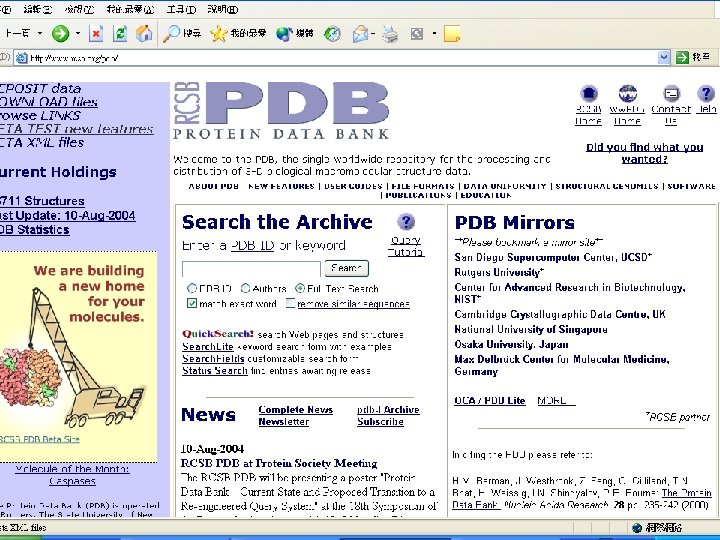Go to the browser Home page icon
This screenshot has height=540, width=720.
[x=144, y=34]
